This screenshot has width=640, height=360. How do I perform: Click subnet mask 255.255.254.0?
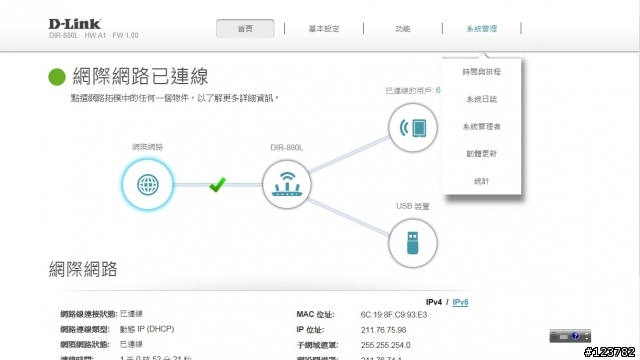point(385,345)
